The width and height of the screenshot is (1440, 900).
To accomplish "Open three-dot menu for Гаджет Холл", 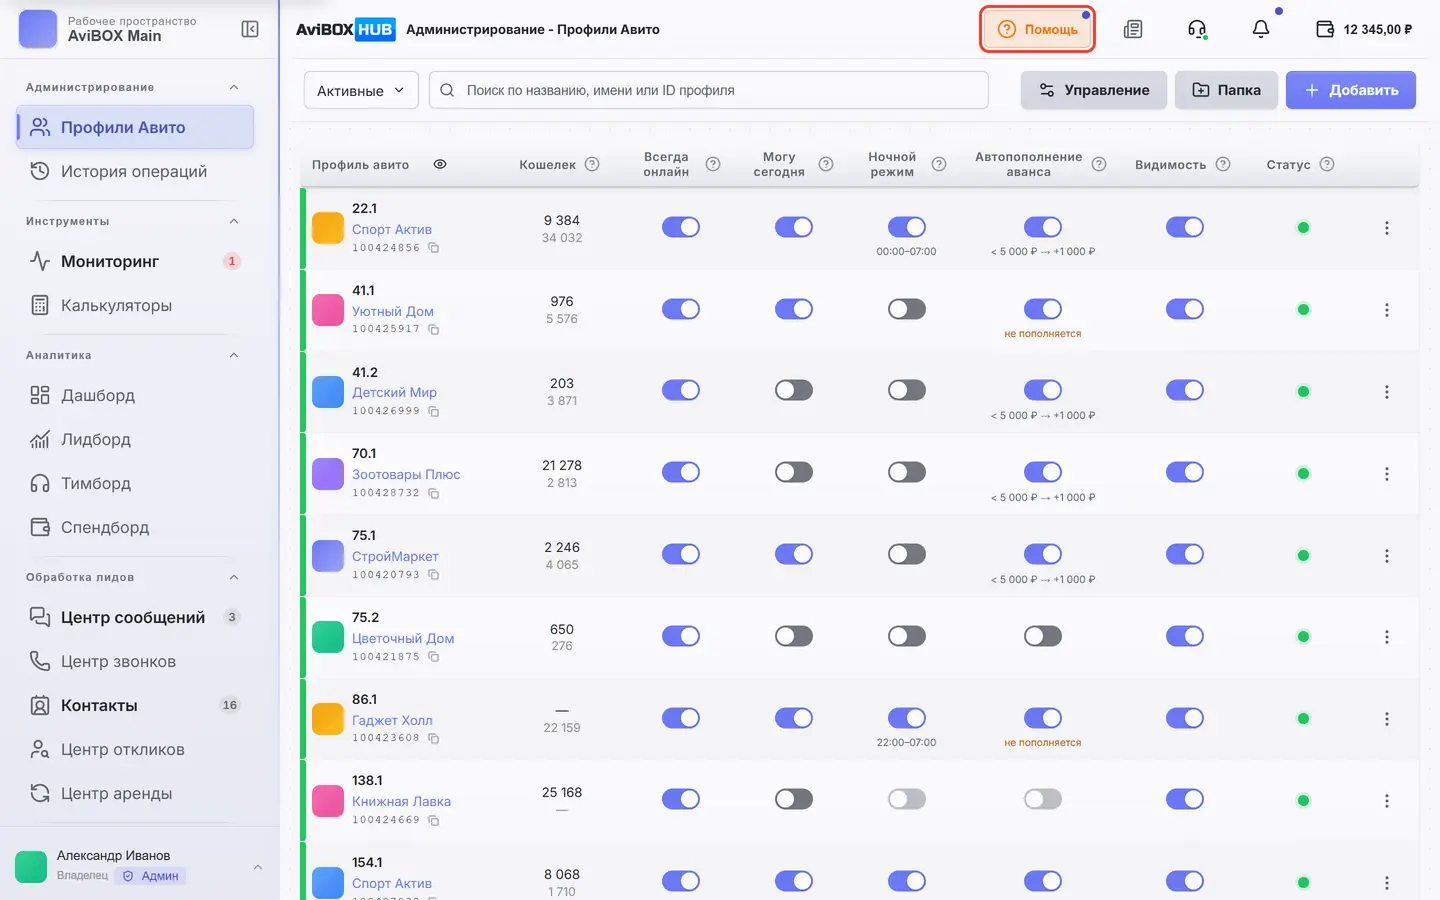I will [1387, 719].
